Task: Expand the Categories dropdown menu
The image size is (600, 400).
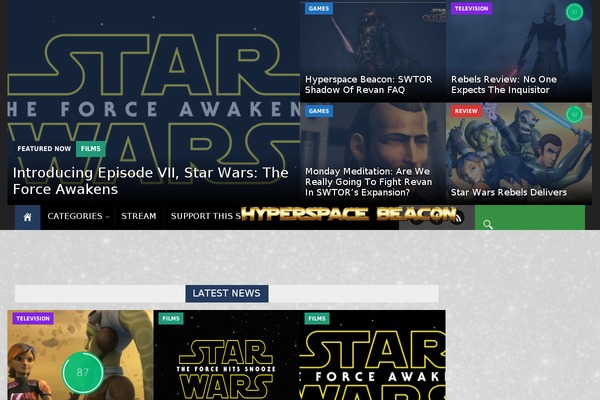Action: point(78,216)
